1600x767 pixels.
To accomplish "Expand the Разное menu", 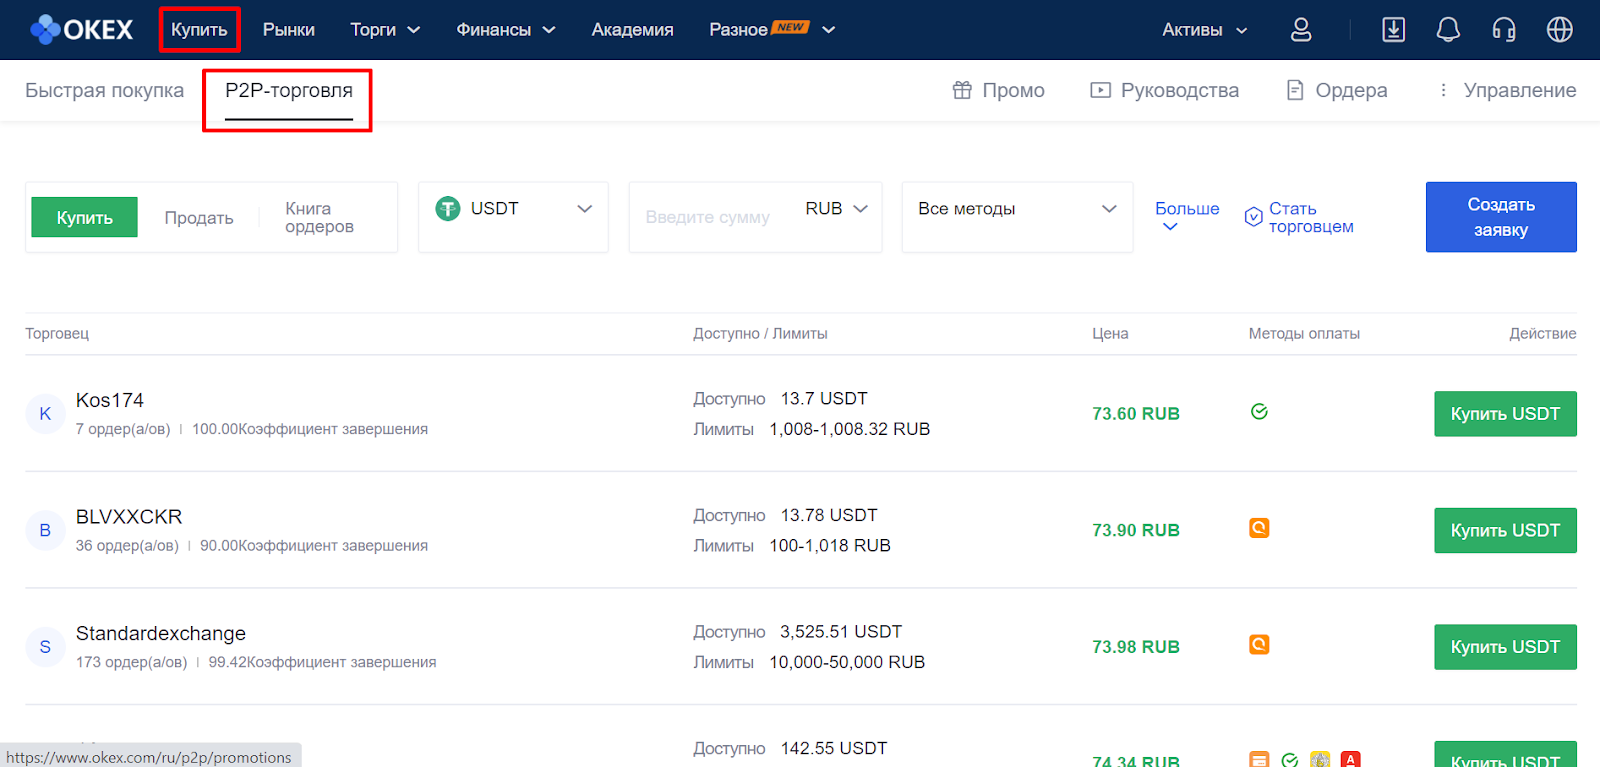I will tap(772, 30).
